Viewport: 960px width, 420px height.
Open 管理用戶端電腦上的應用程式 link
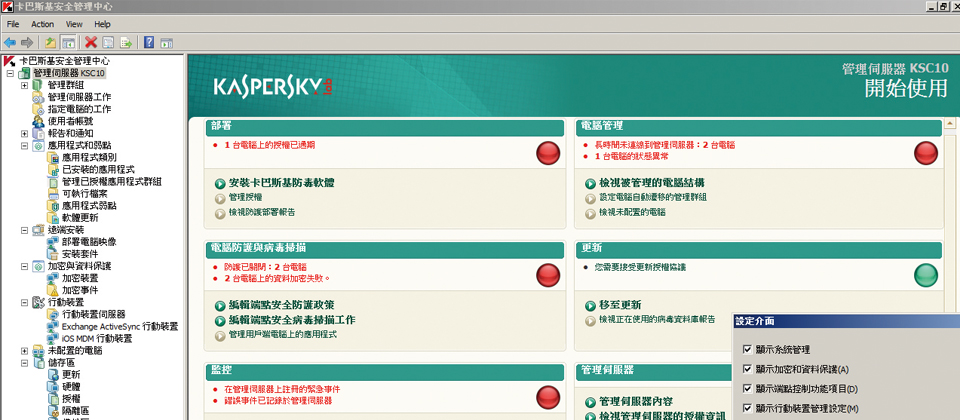pos(283,335)
